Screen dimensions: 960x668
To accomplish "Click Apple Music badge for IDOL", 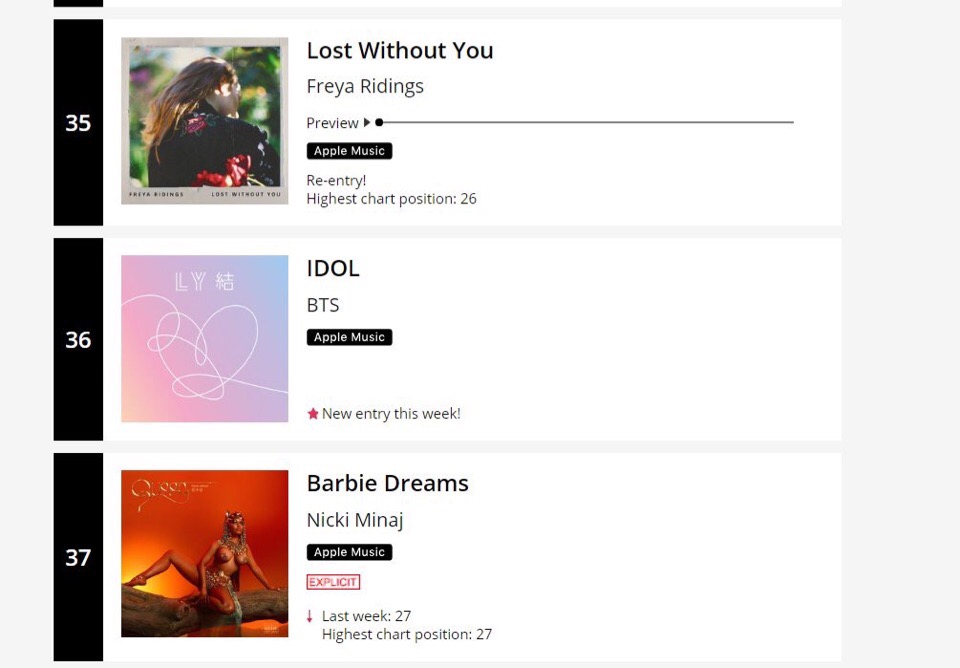I will [x=349, y=338].
